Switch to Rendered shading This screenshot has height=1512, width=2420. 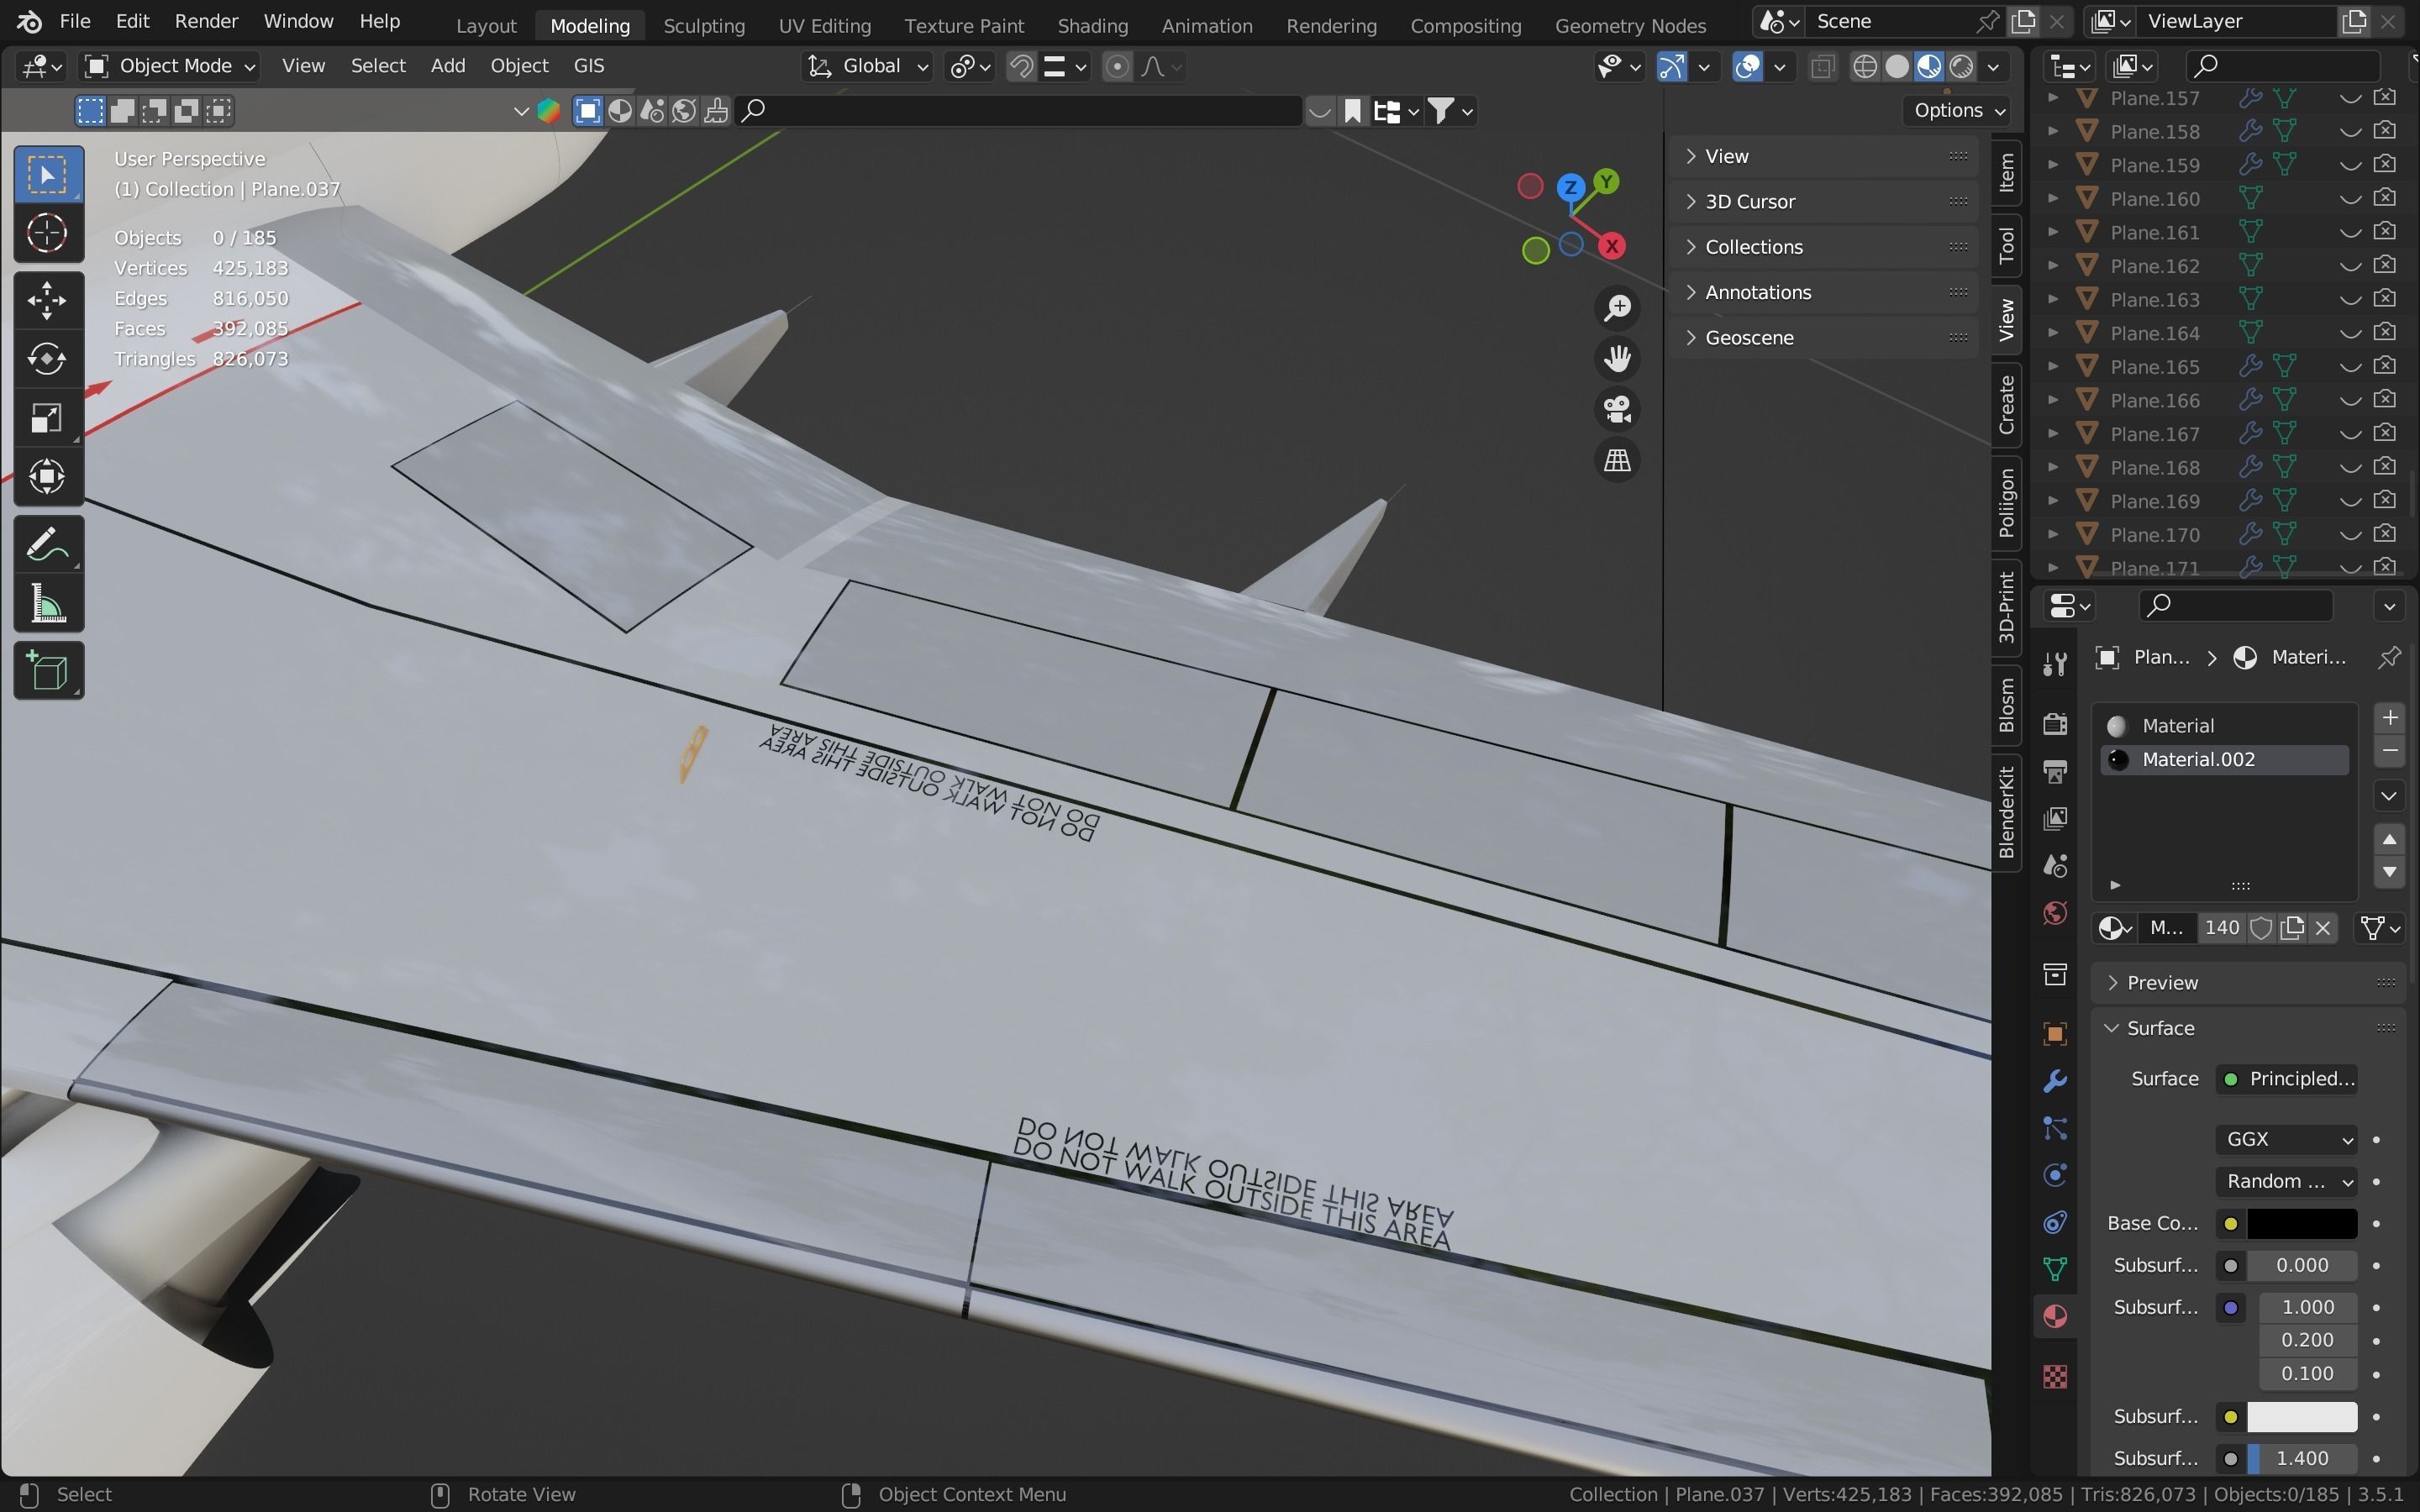pyautogui.click(x=1961, y=66)
